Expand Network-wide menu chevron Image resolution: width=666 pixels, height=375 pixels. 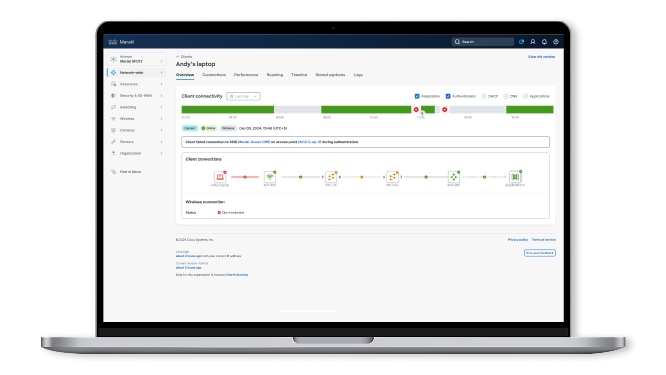pyautogui.click(x=161, y=73)
